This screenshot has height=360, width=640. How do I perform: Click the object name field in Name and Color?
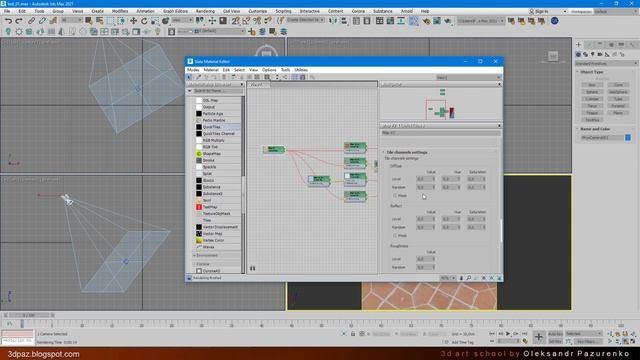coord(602,138)
